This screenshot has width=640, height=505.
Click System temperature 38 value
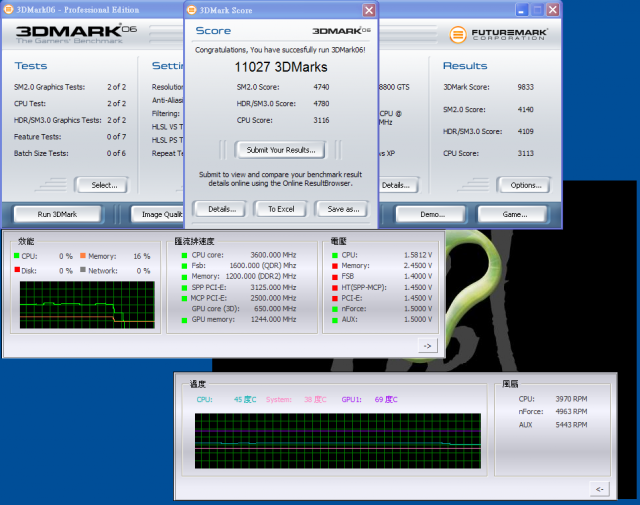coord(315,399)
